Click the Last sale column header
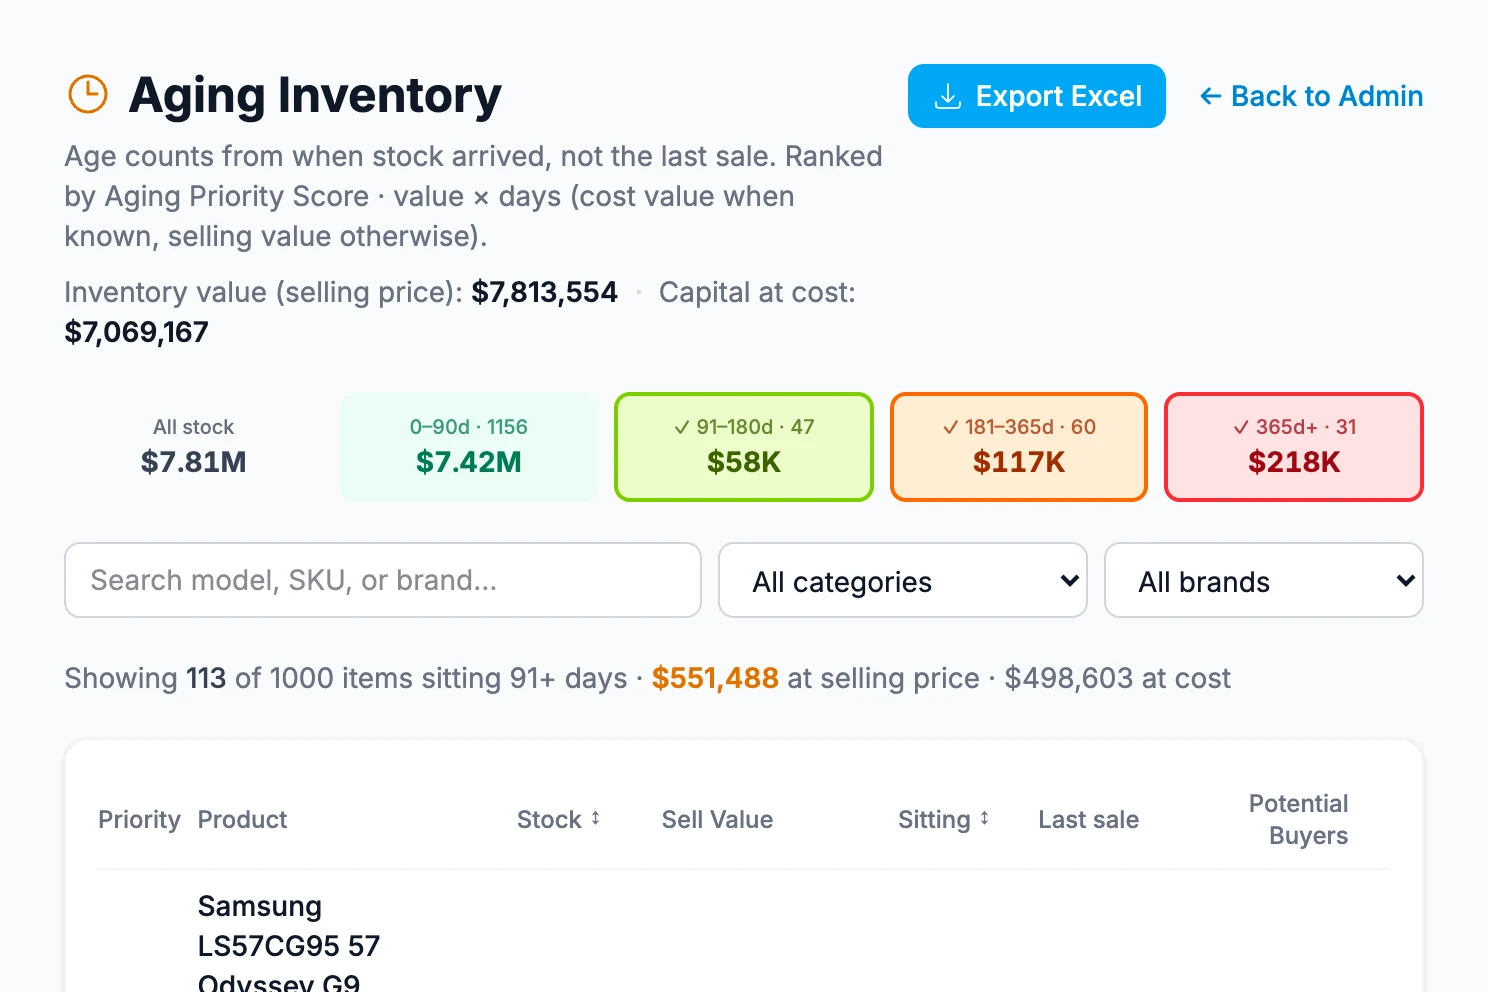Screen dimensions: 1488x992 1088,819
